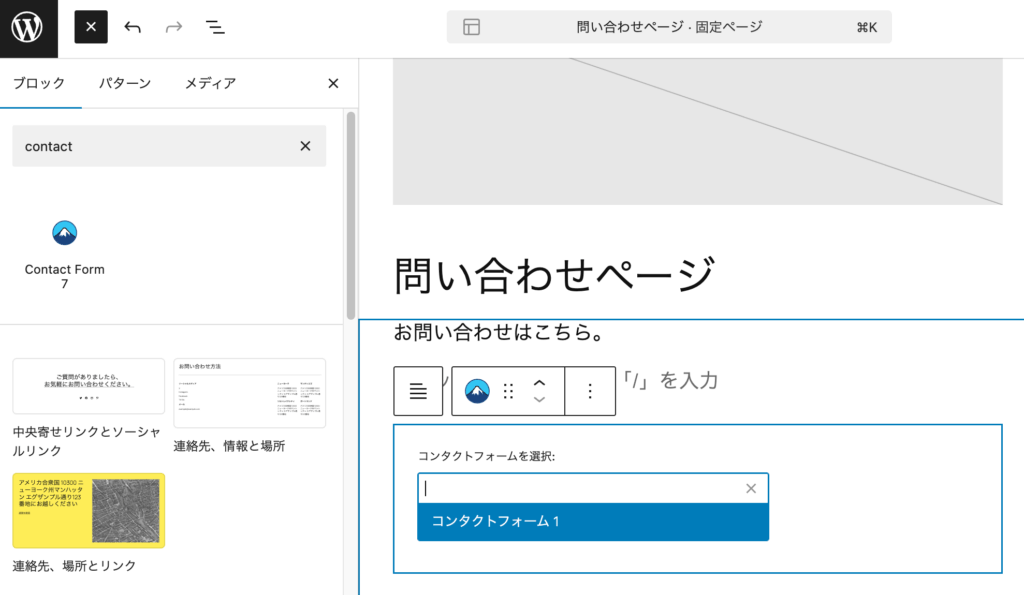
Task: Select コンタクトフォーム 1 from dropdown list
Action: coord(593,521)
